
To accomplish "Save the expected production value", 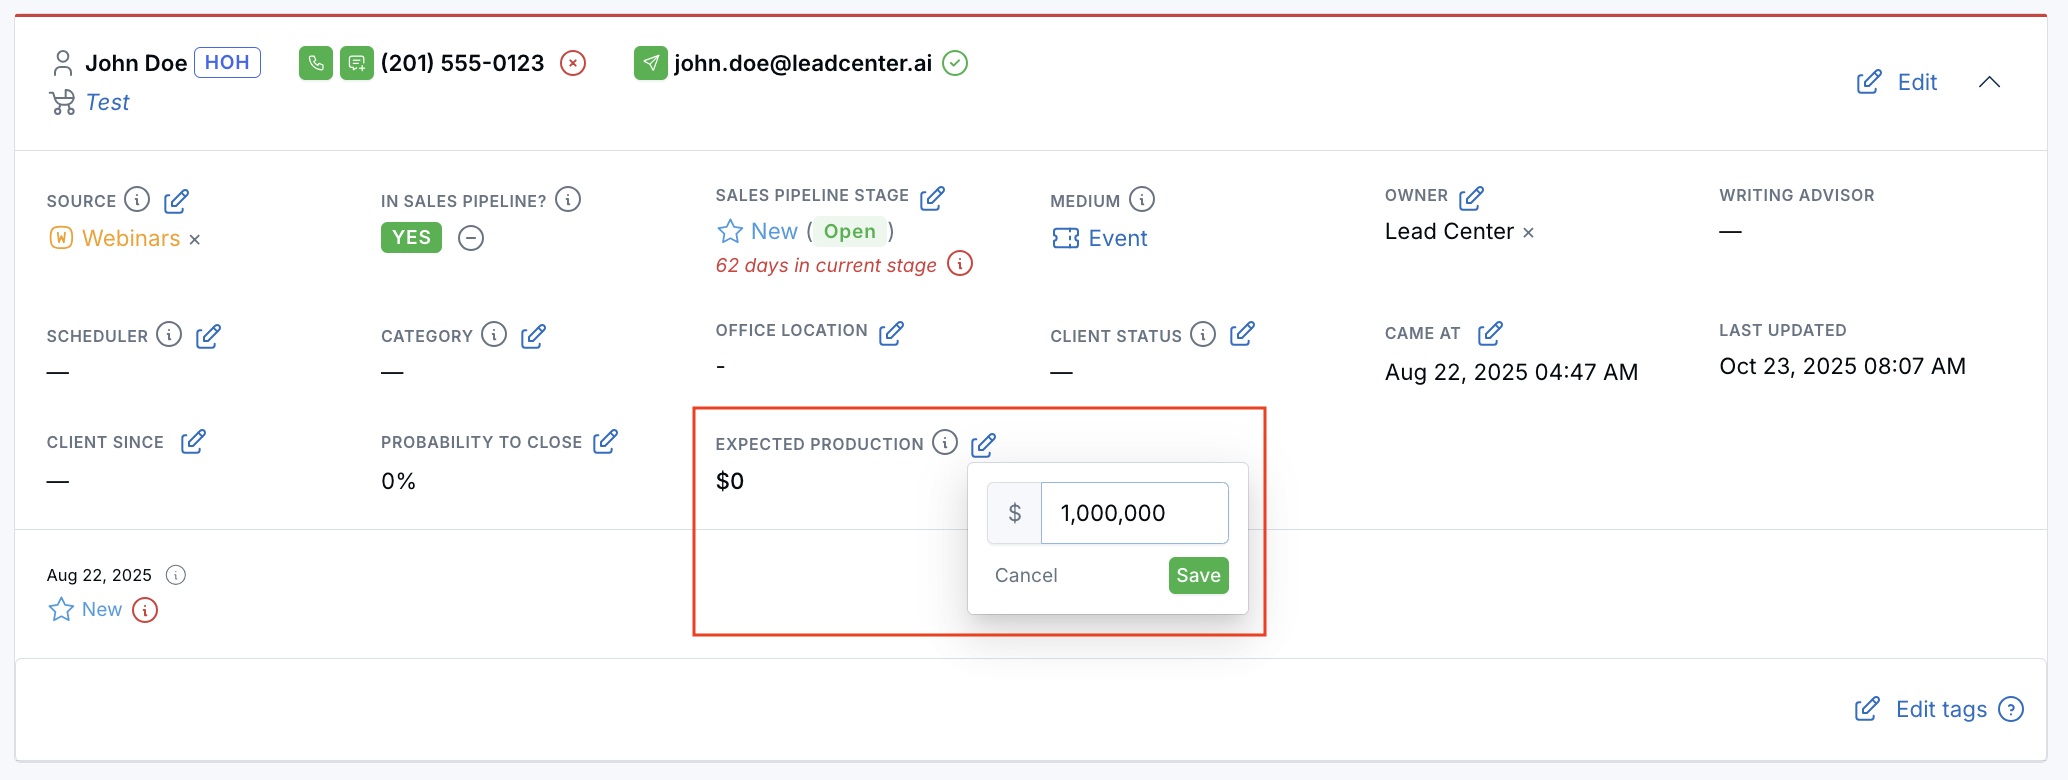I will coord(1198,575).
